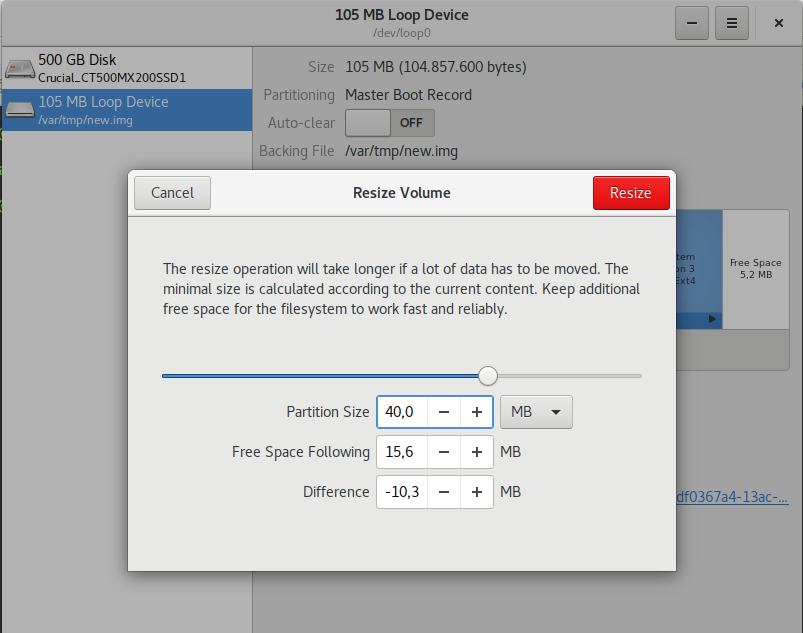Minimize the Disks window

[x=692, y=22]
